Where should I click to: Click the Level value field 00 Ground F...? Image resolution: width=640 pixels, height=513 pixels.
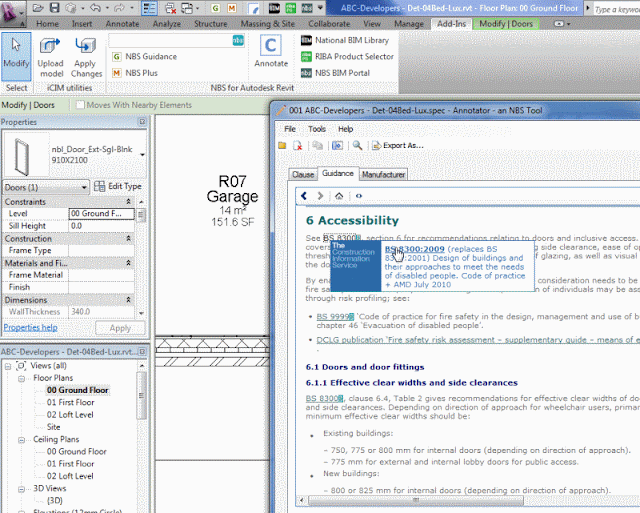coord(101,213)
